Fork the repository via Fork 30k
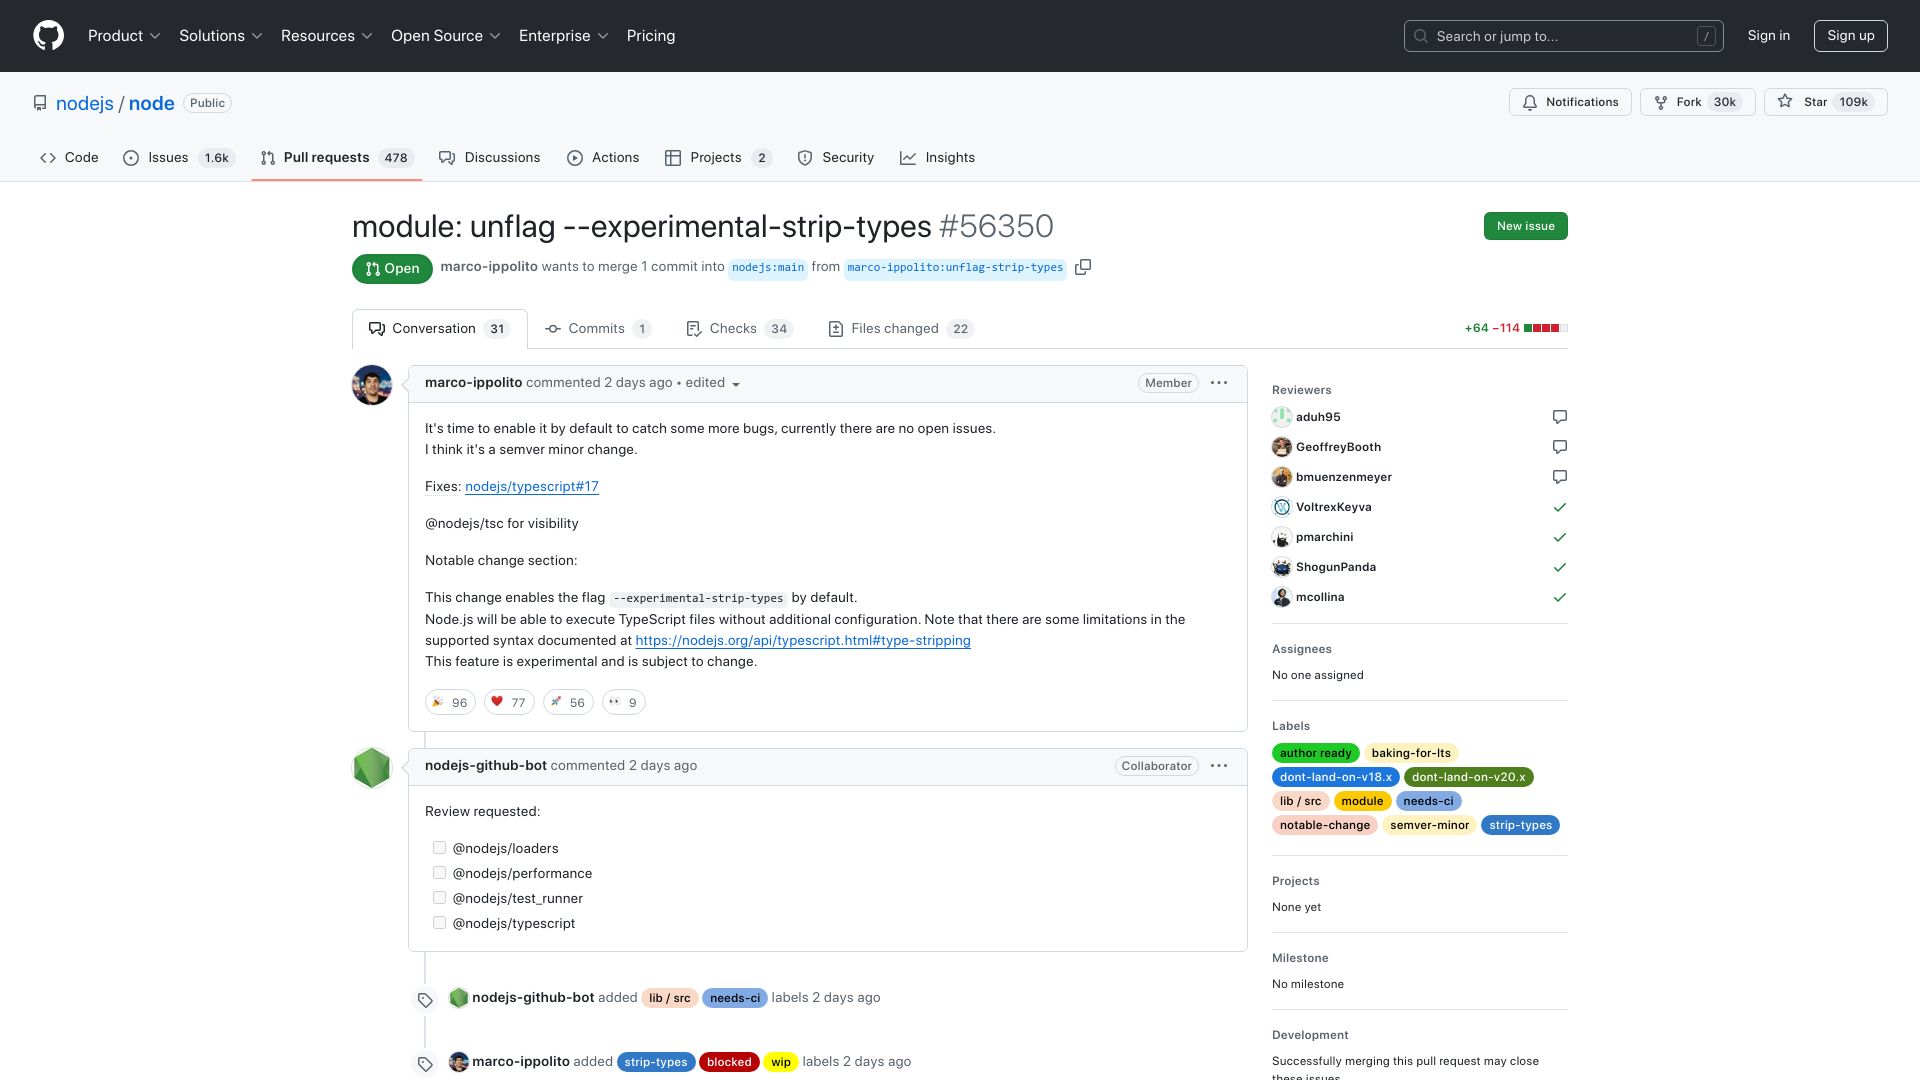 [1697, 102]
